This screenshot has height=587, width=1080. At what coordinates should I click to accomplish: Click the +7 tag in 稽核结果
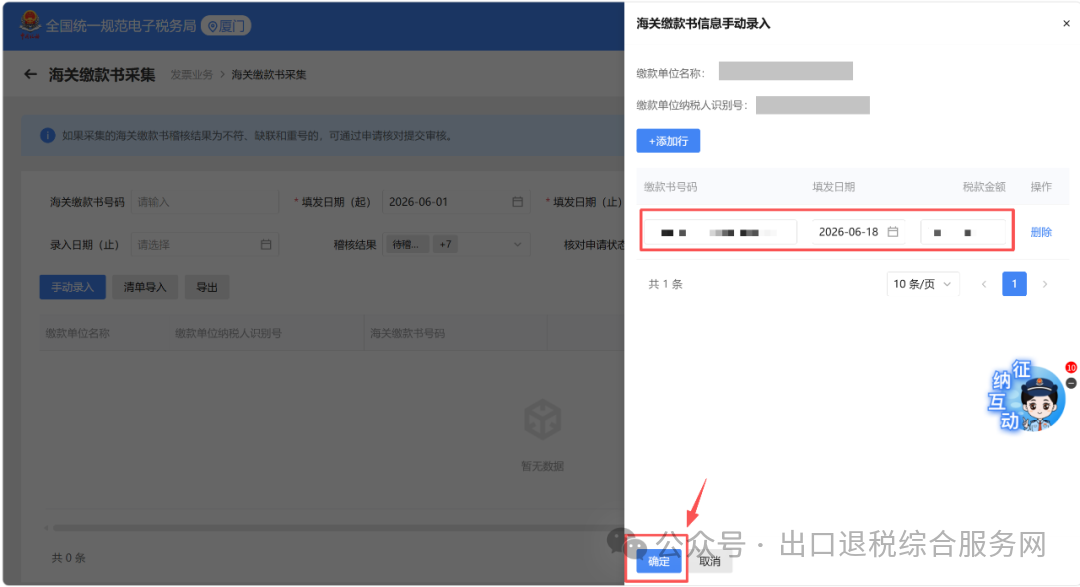pos(446,244)
